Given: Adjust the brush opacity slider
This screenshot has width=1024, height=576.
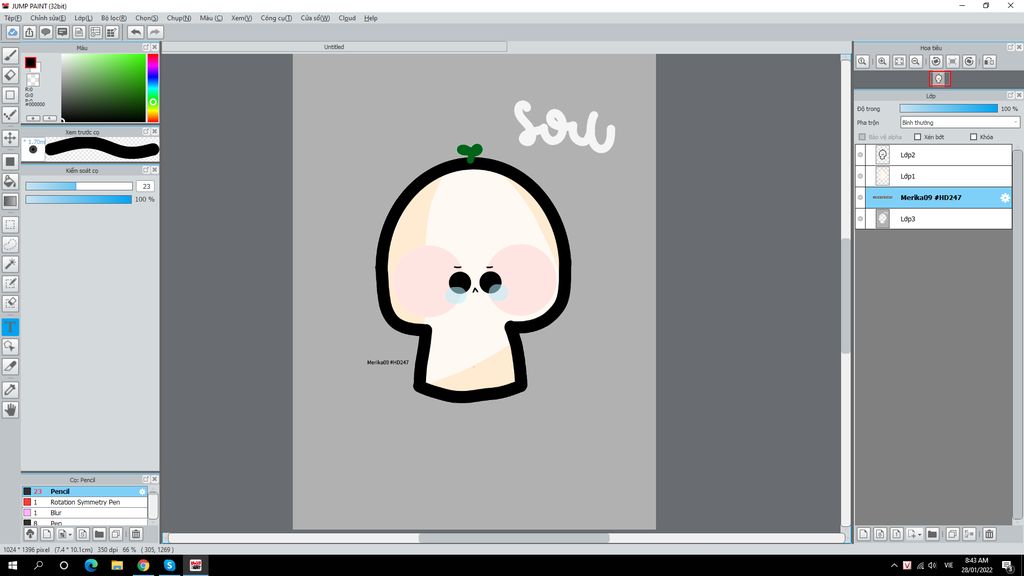Looking at the screenshot, I should [78, 199].
